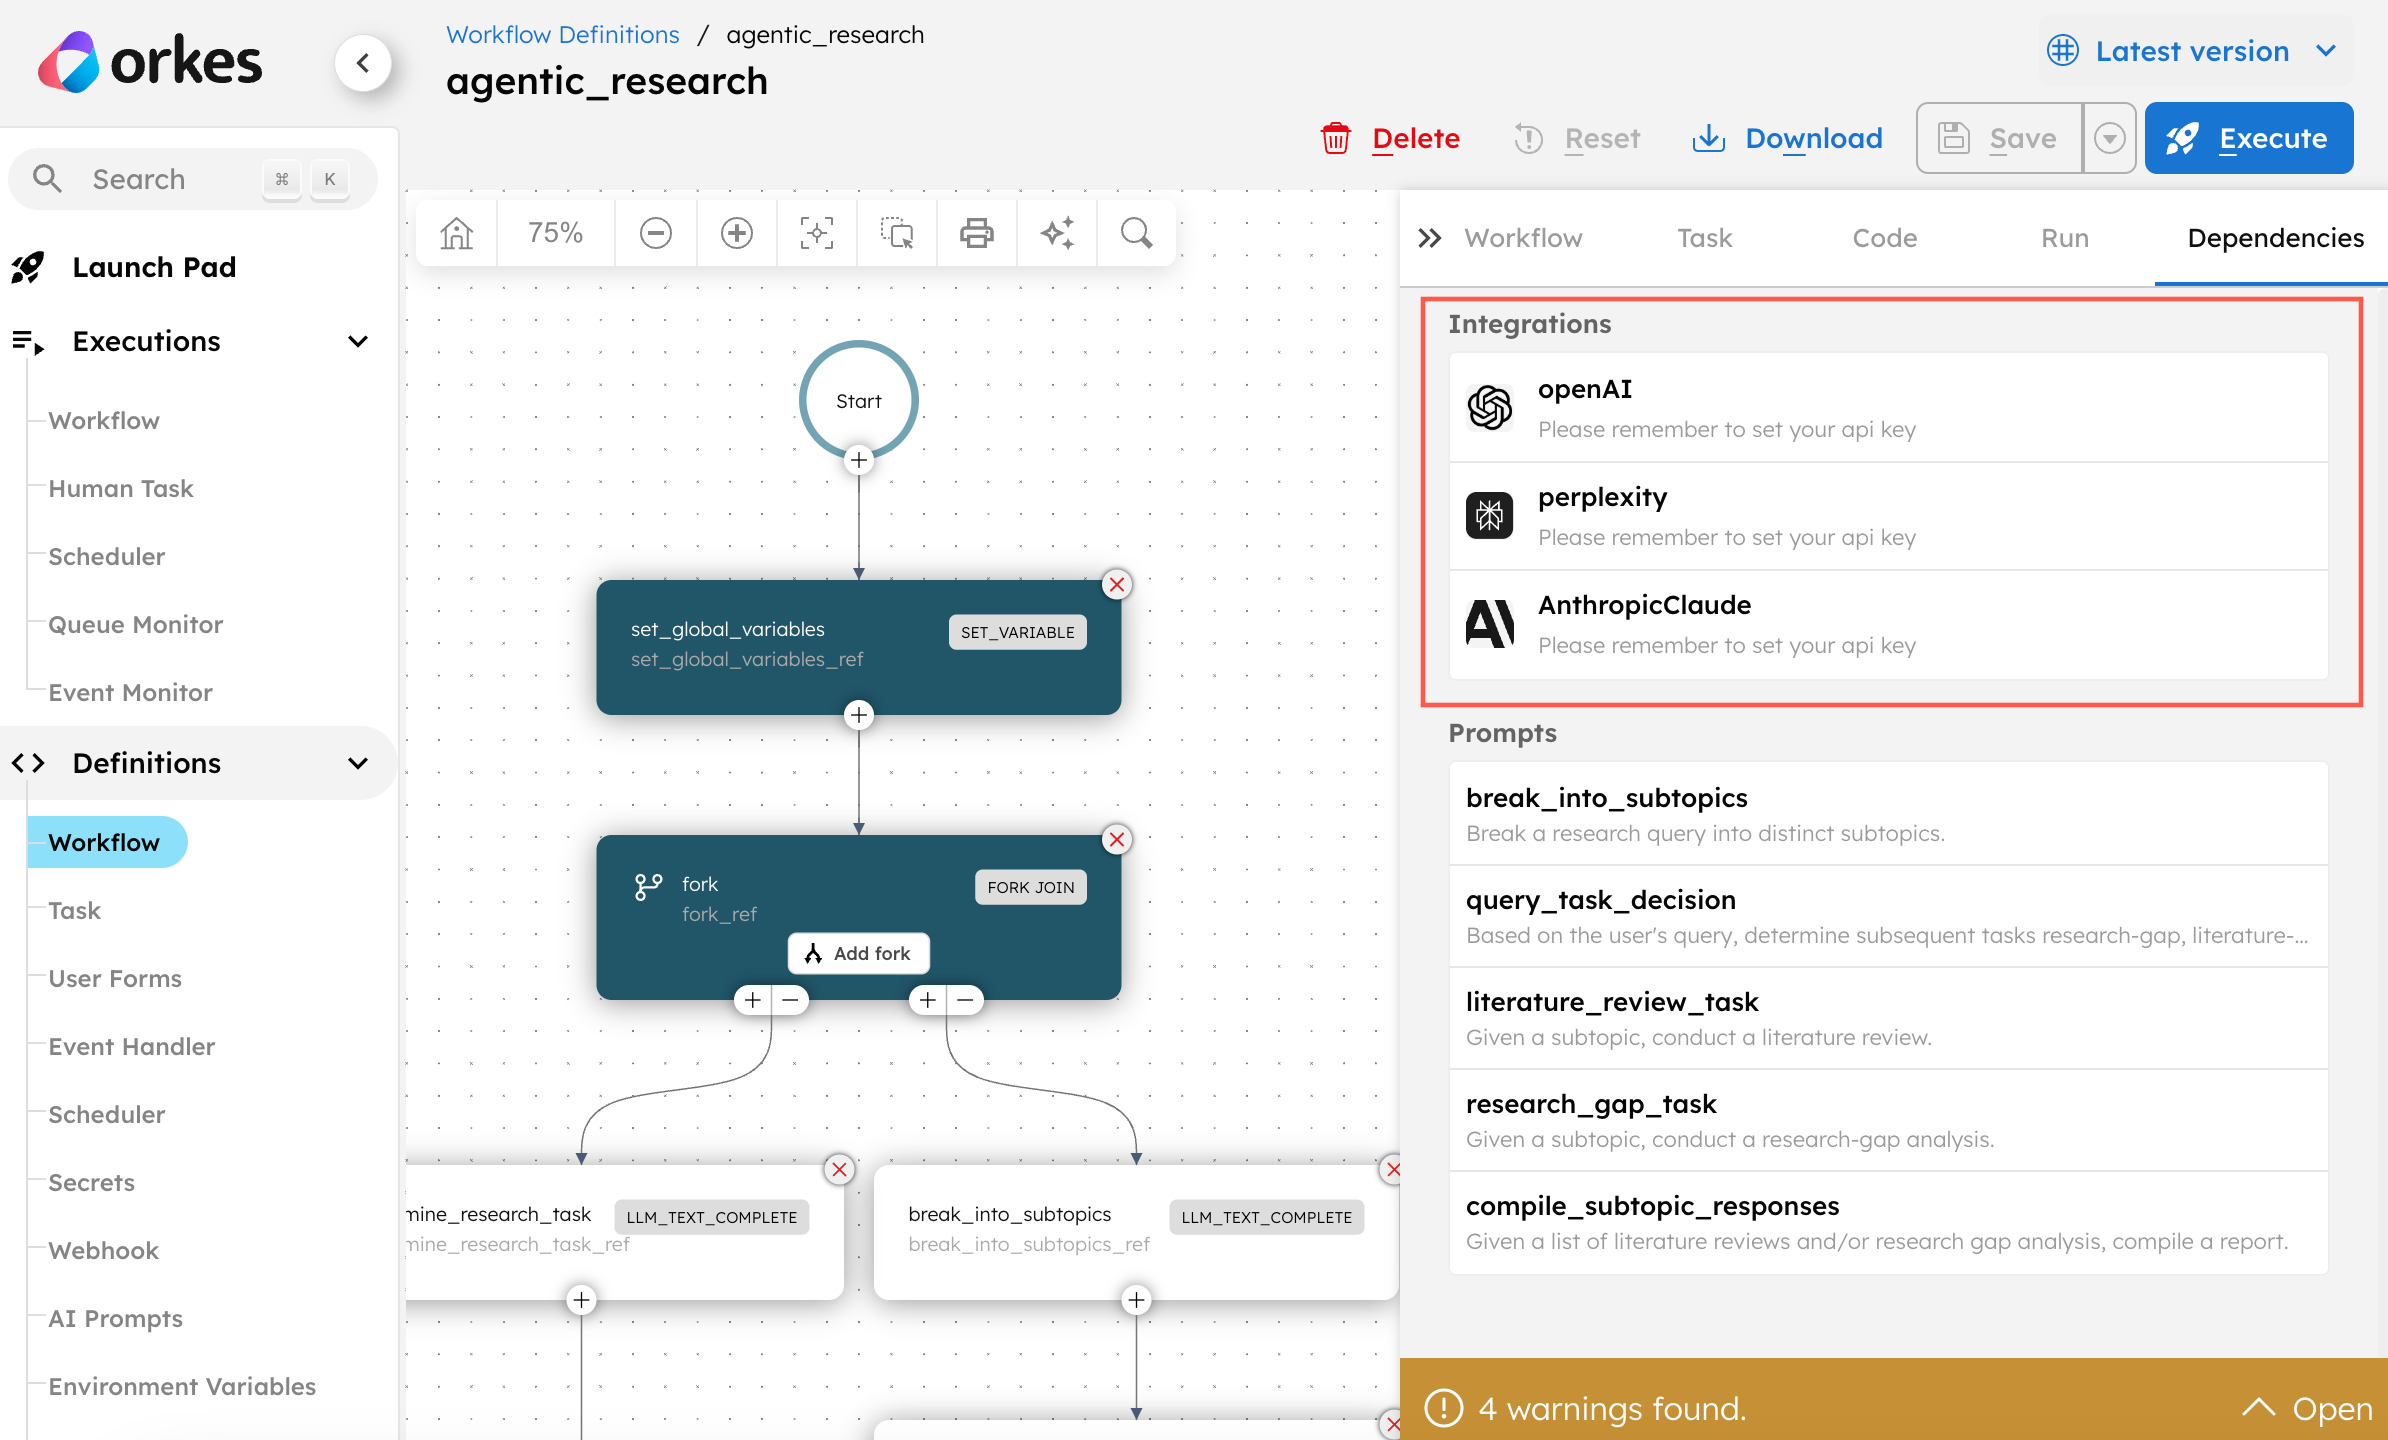The image size is (2388, 1440).
Task: Remove the determine_research_task node with red X
Action: coord(840,1169)
